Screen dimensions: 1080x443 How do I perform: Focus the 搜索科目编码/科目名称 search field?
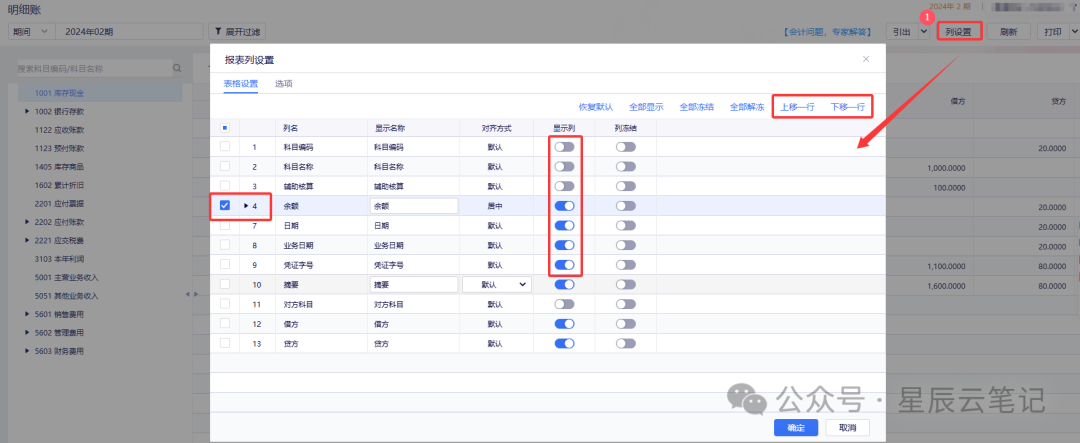point(93,68)
